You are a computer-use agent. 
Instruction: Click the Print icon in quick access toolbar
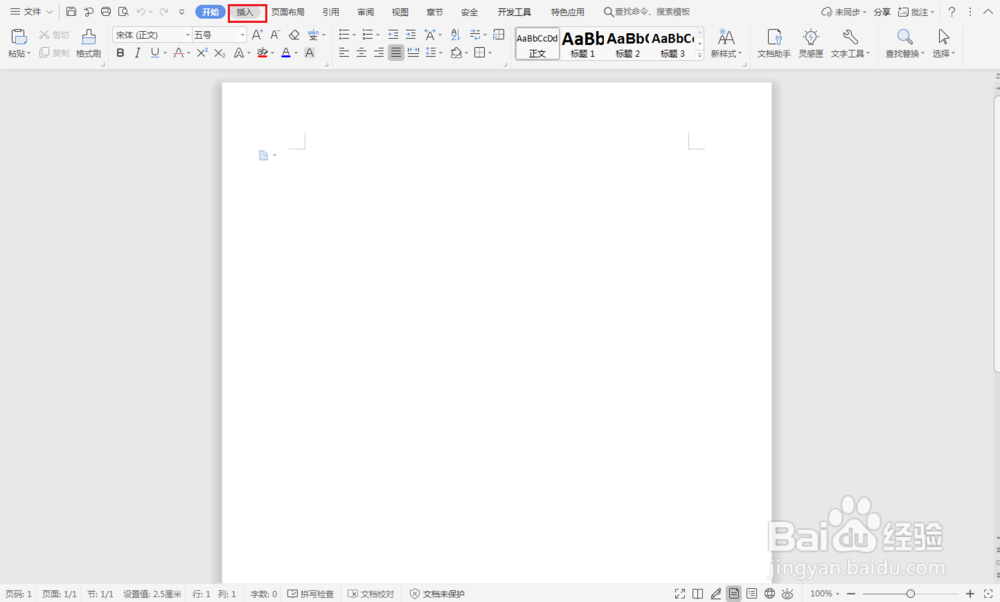tap(106, 11)
